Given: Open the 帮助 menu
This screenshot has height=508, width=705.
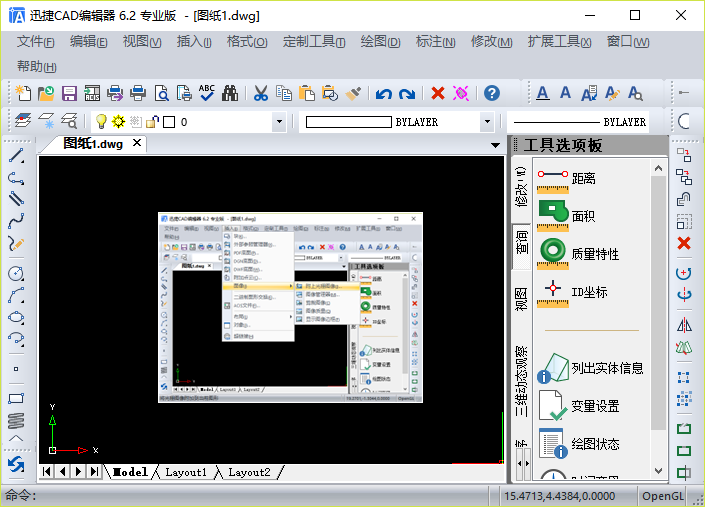Looking at the screenshot, I should click(36, 67).
